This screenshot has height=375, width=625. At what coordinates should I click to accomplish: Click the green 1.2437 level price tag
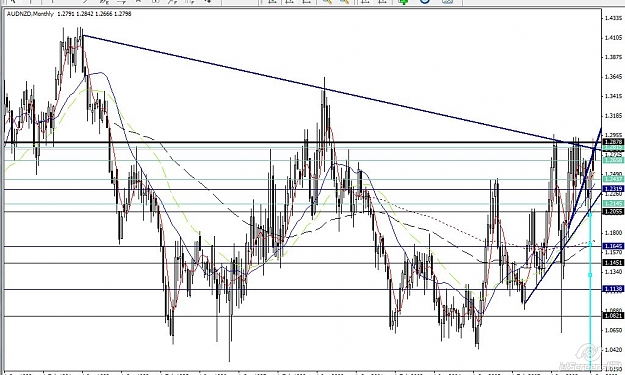613,179
